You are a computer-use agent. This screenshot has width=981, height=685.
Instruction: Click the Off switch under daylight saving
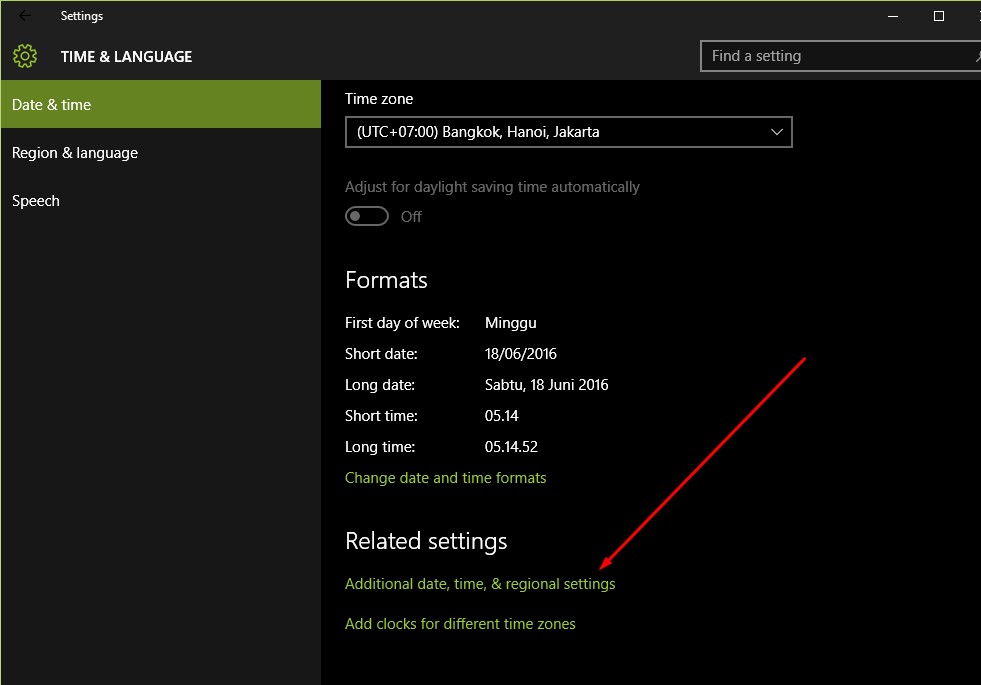pyautogui.click(x=366, y=216)
